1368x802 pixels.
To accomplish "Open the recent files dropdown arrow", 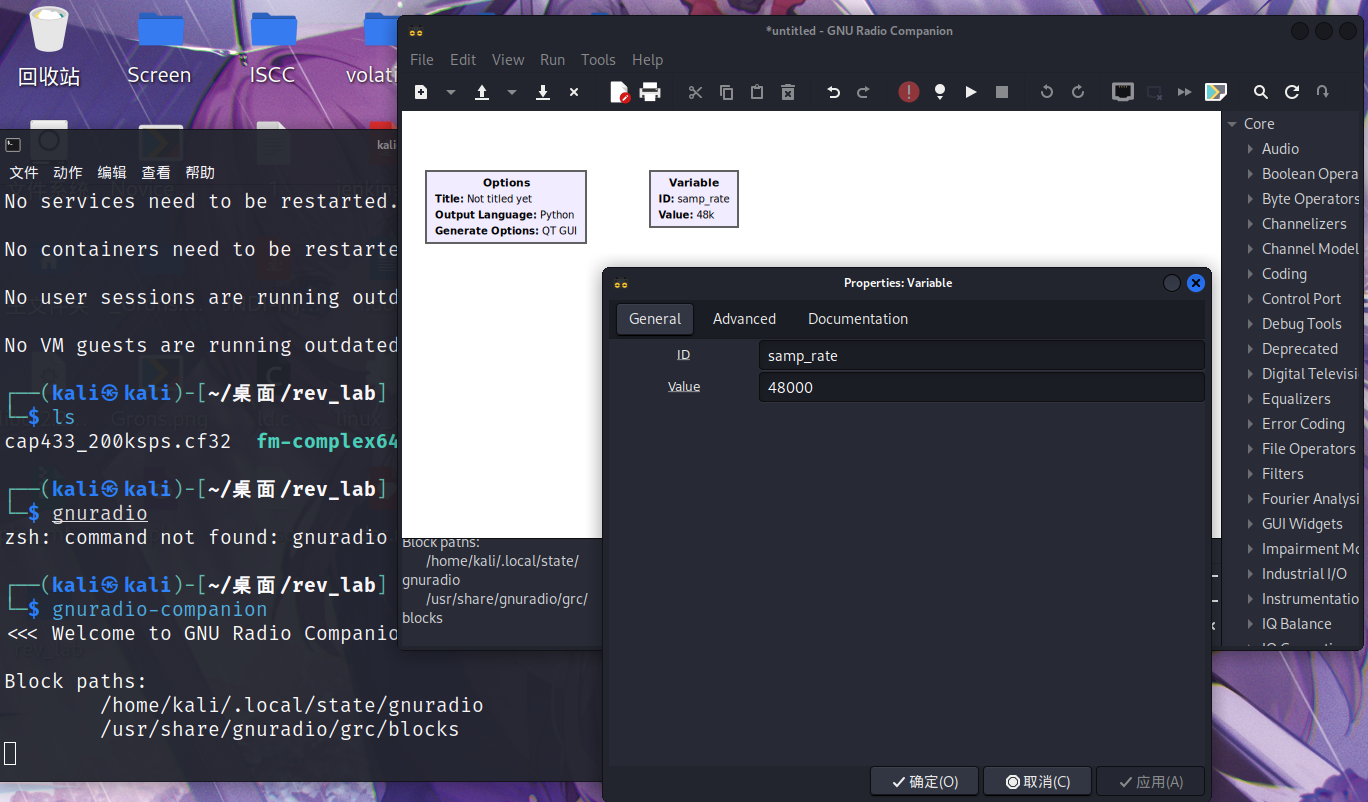I will click(x=511, y=92).
